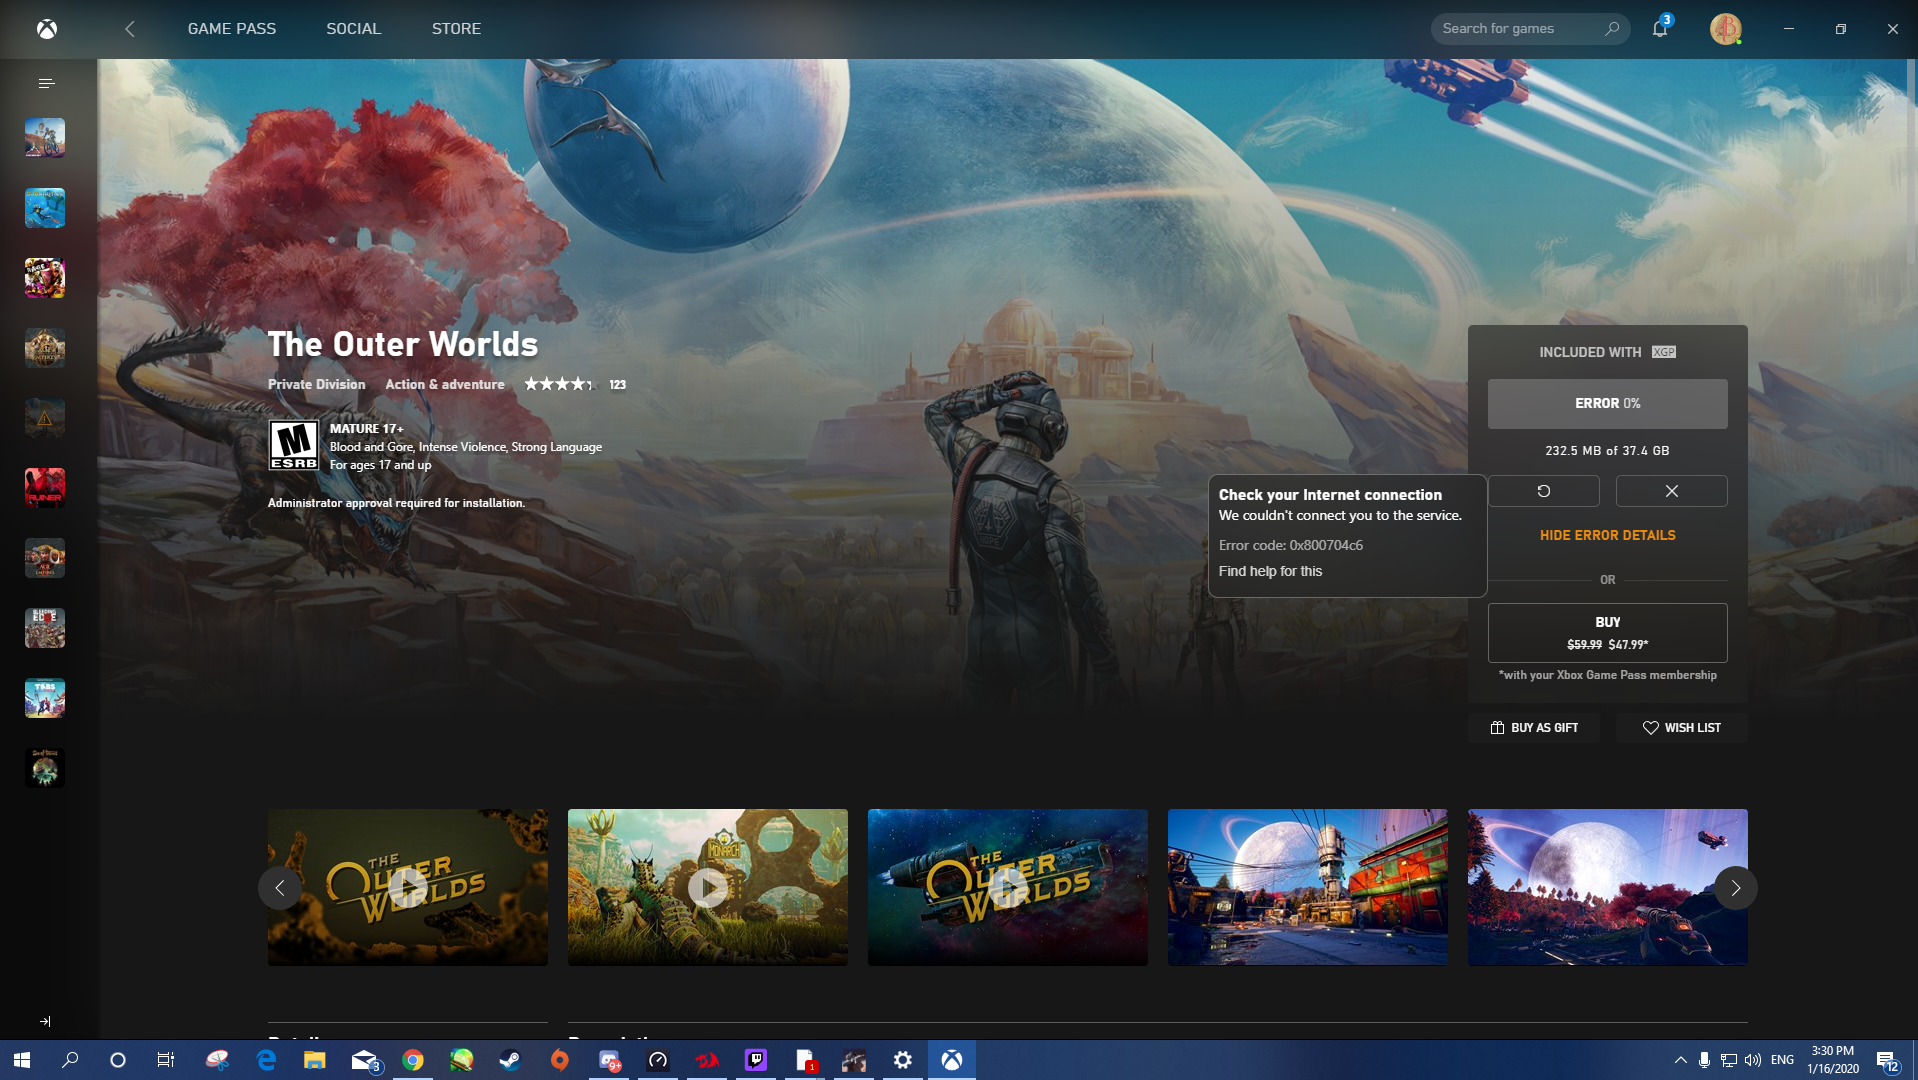
Task: Click Hide Error Details
Action: pos(1607,535)
